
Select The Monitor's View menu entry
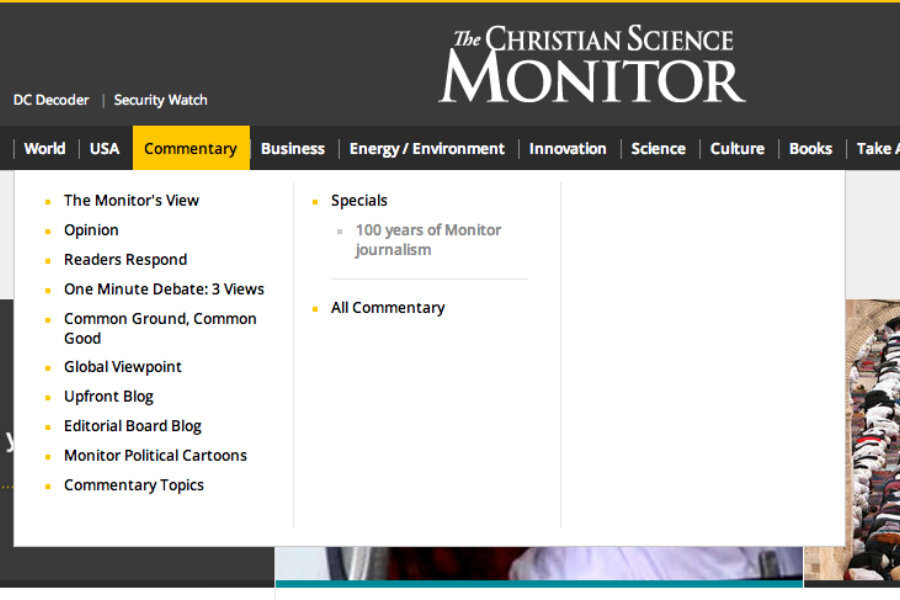131,200
